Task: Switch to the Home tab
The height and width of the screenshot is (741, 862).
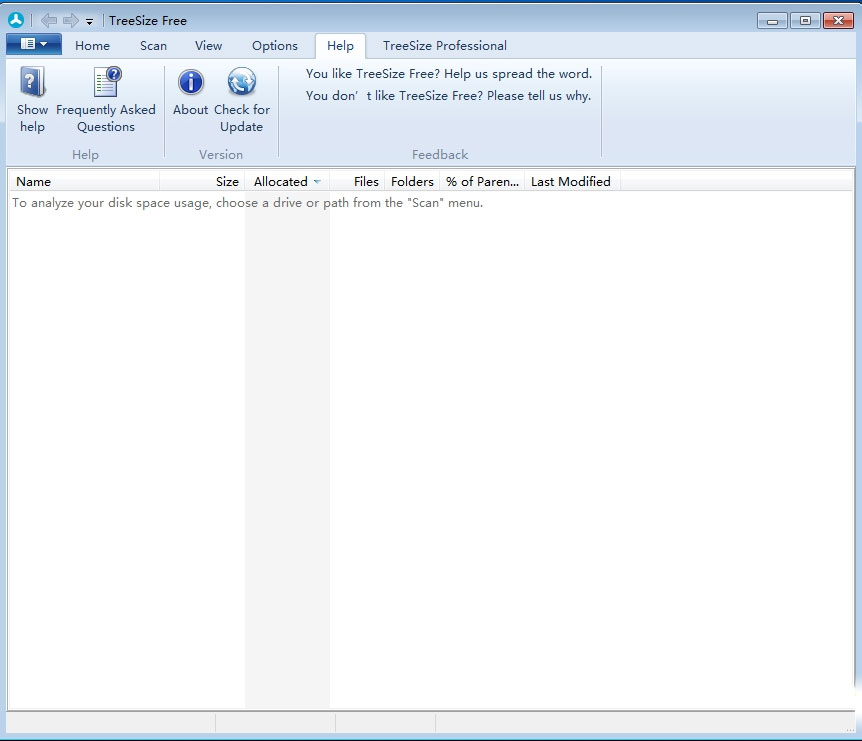Action: 92,46
